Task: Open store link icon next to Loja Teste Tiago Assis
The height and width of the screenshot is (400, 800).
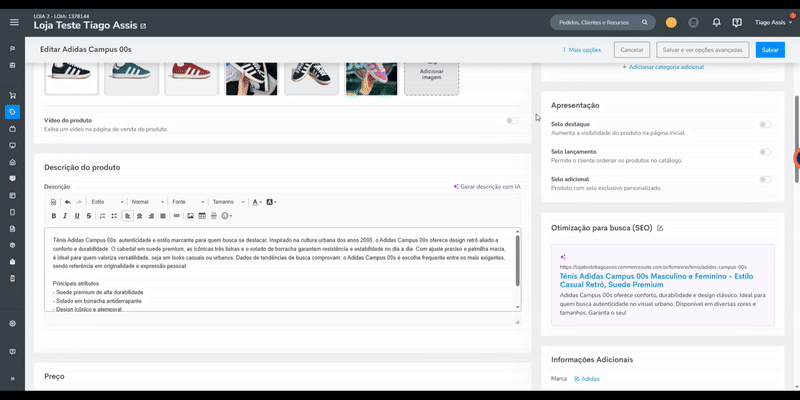Action: (x=143, y=26)
